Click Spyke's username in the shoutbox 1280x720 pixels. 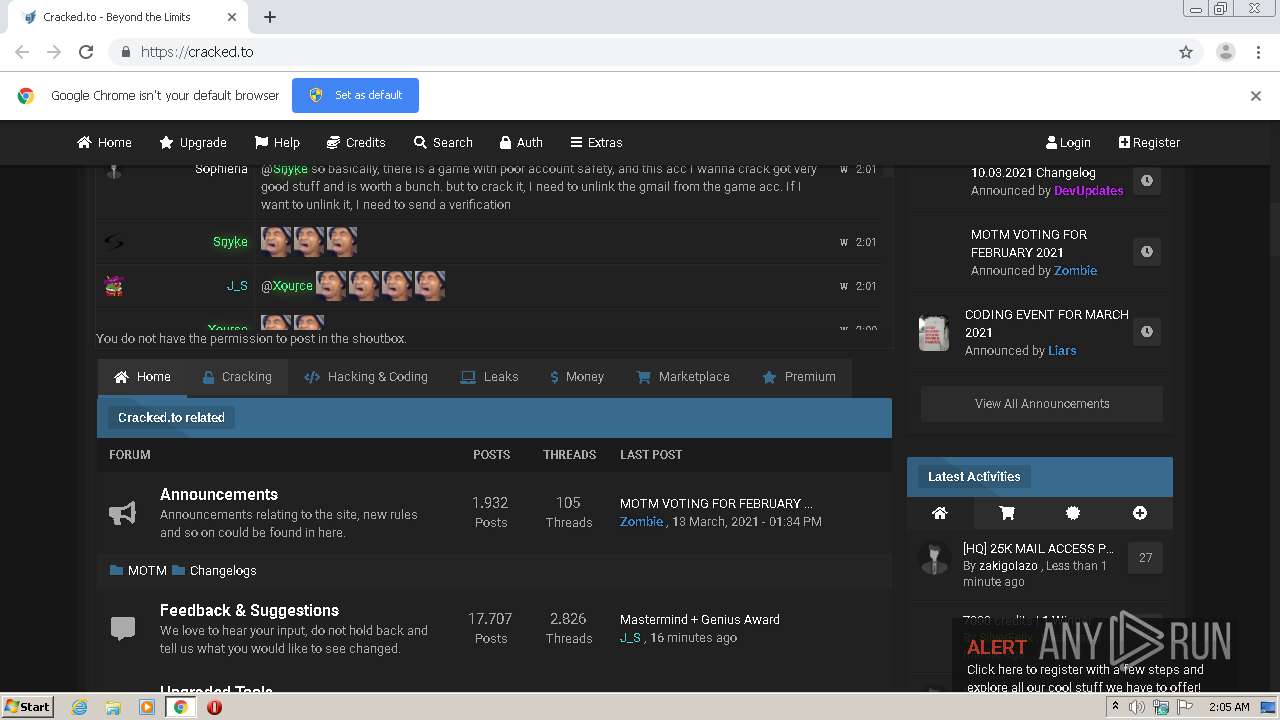click(x=230, y=242)
